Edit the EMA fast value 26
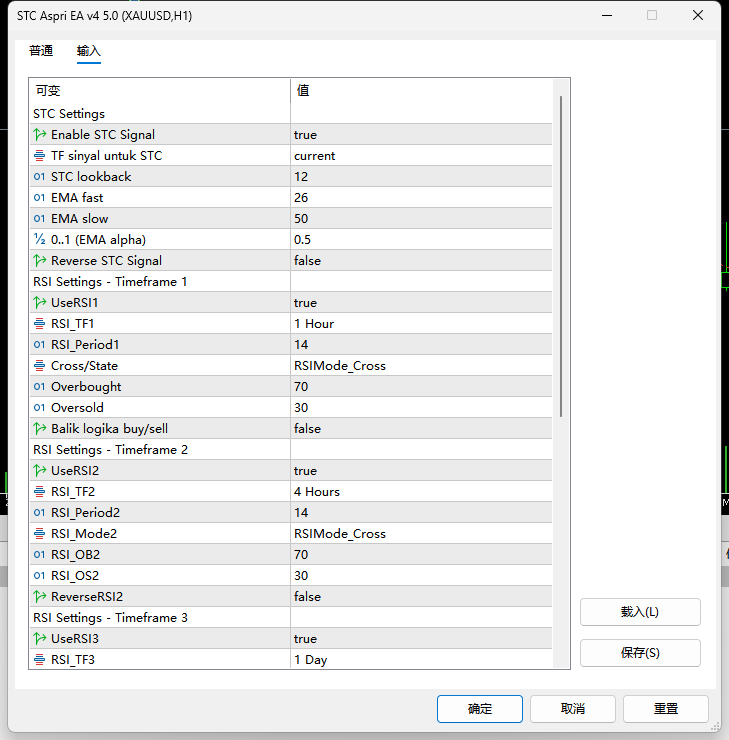 tap(421, 198)
